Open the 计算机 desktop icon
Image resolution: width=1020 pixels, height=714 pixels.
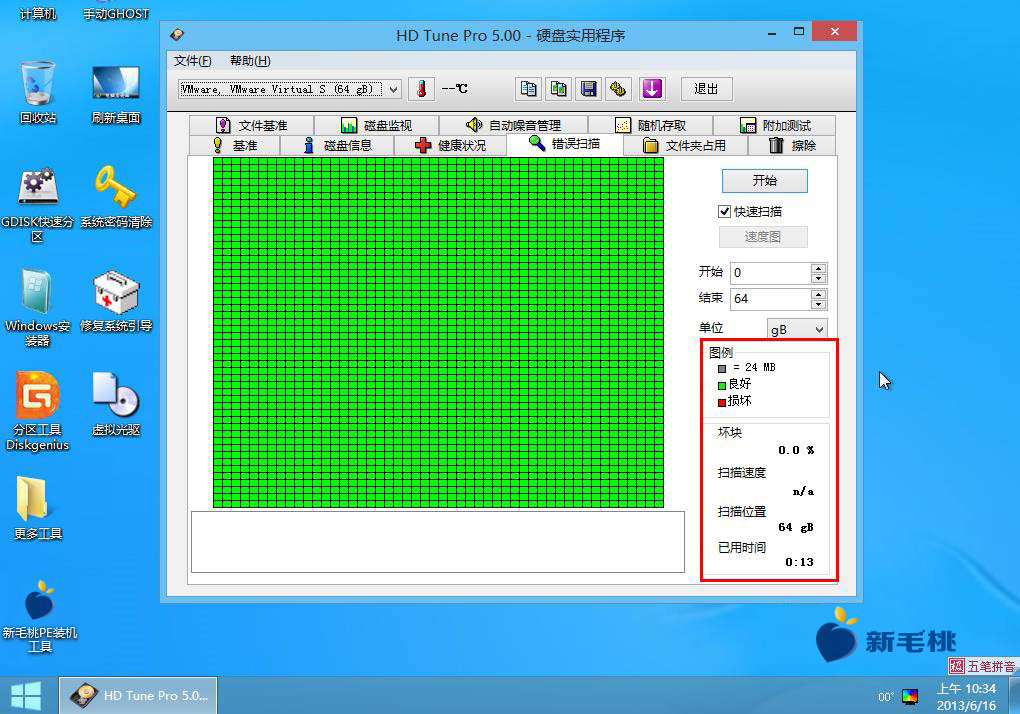click(x=38, y=12)
